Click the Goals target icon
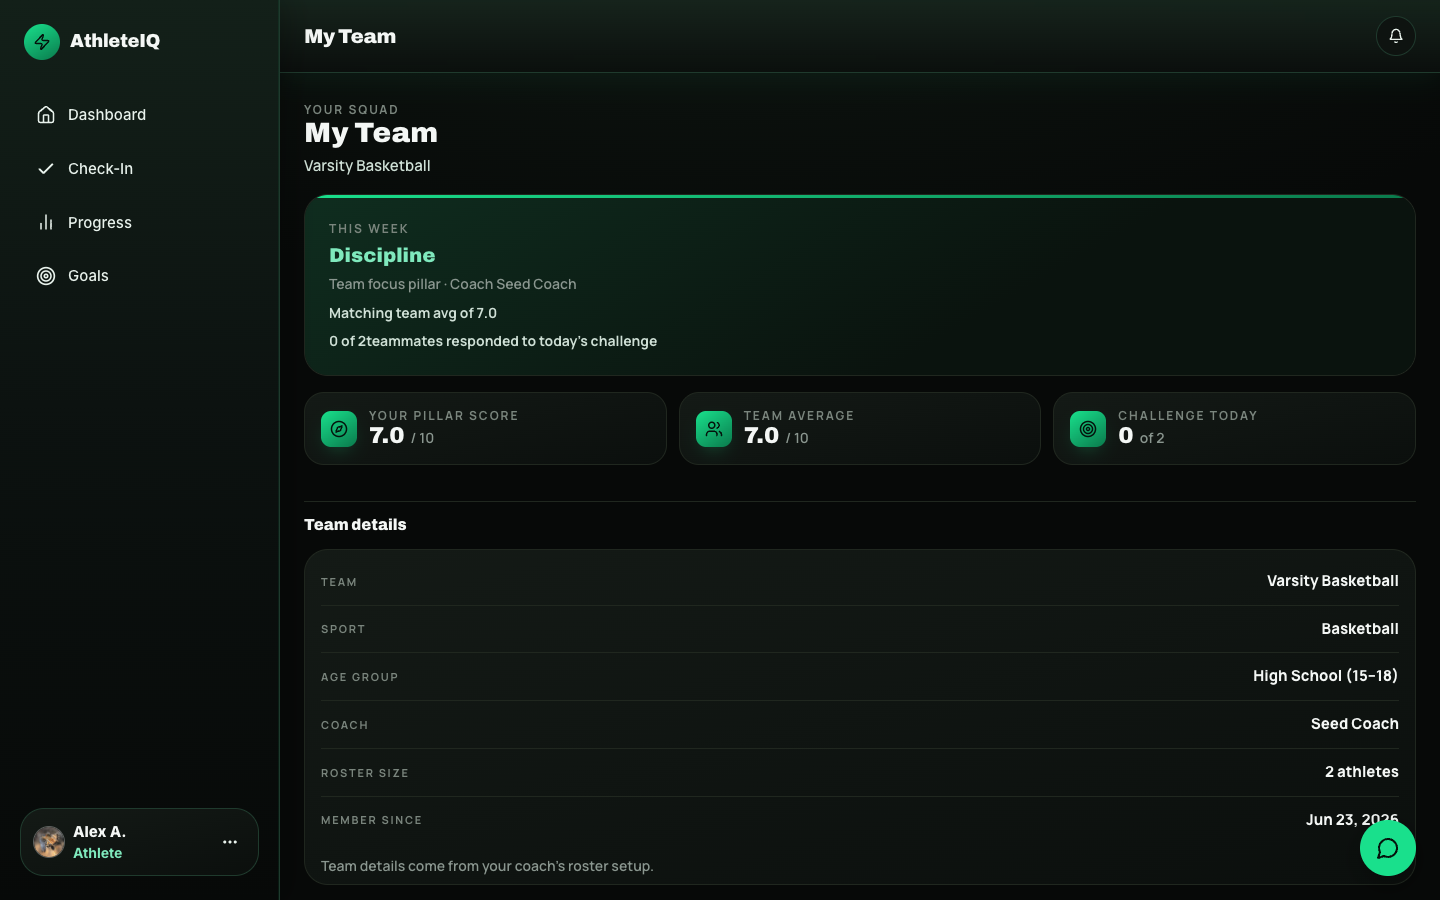Viewport: 1440px width, 900px height. (46, 276)
